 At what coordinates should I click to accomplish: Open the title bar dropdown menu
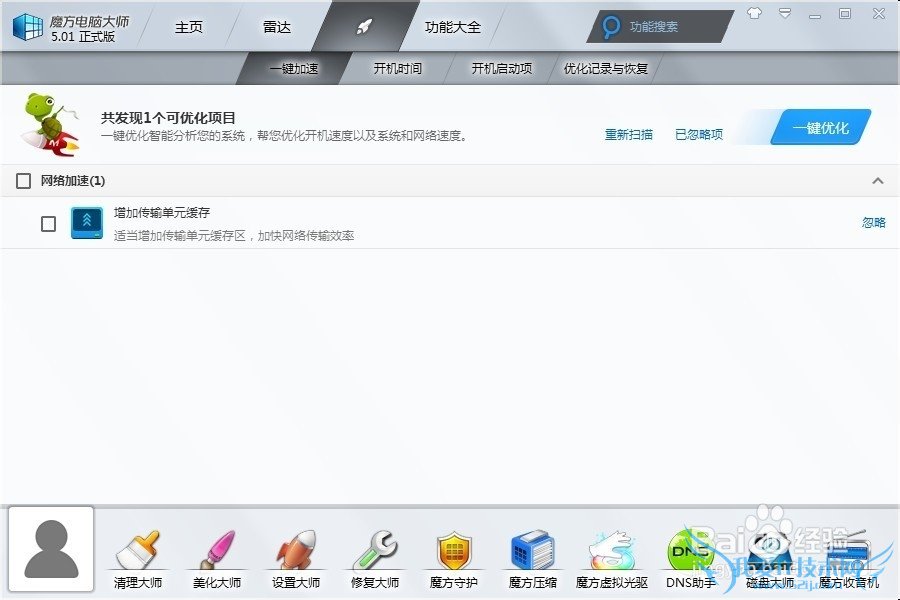pyautogui.click(x=785, y=13)
